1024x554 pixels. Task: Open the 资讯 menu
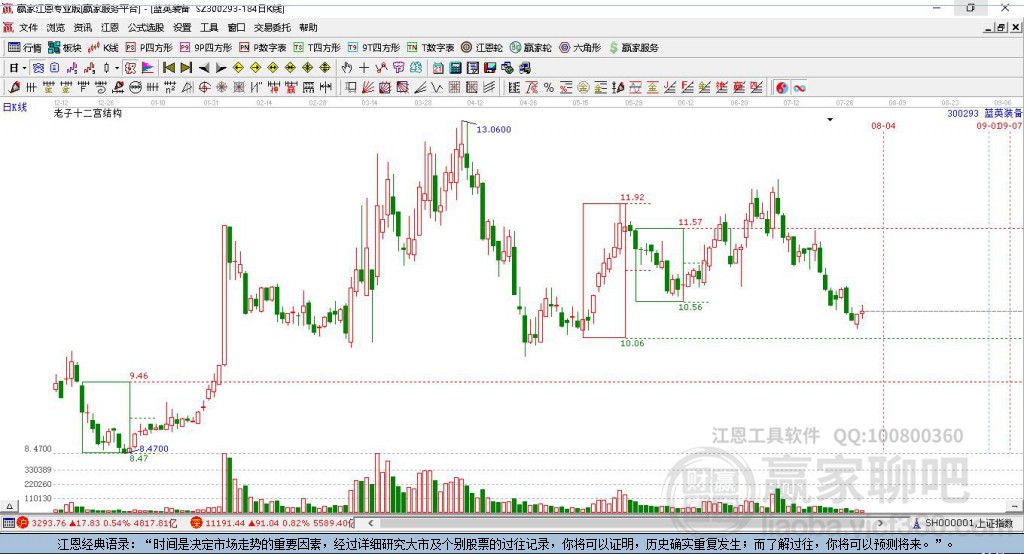(82, 27)
